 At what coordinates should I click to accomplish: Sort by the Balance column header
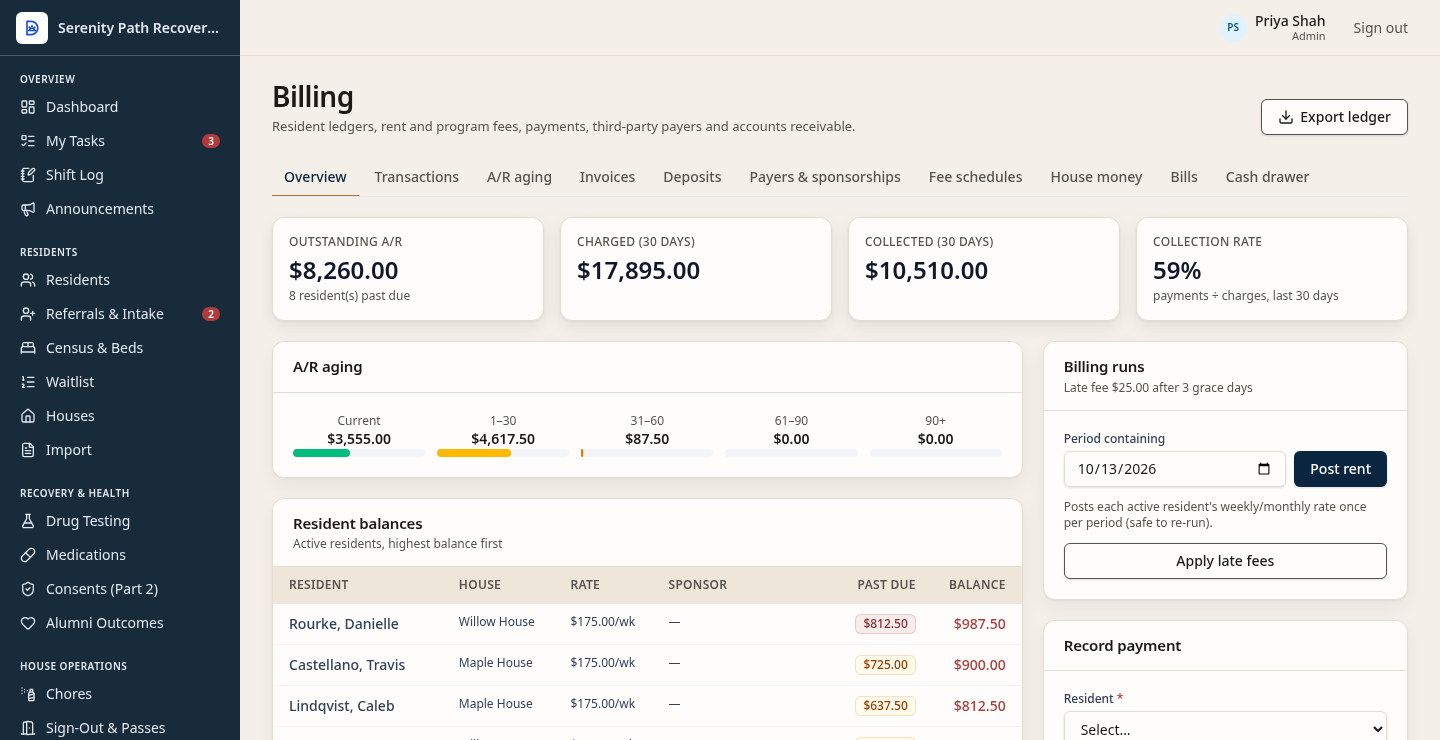tap(977, 585)
